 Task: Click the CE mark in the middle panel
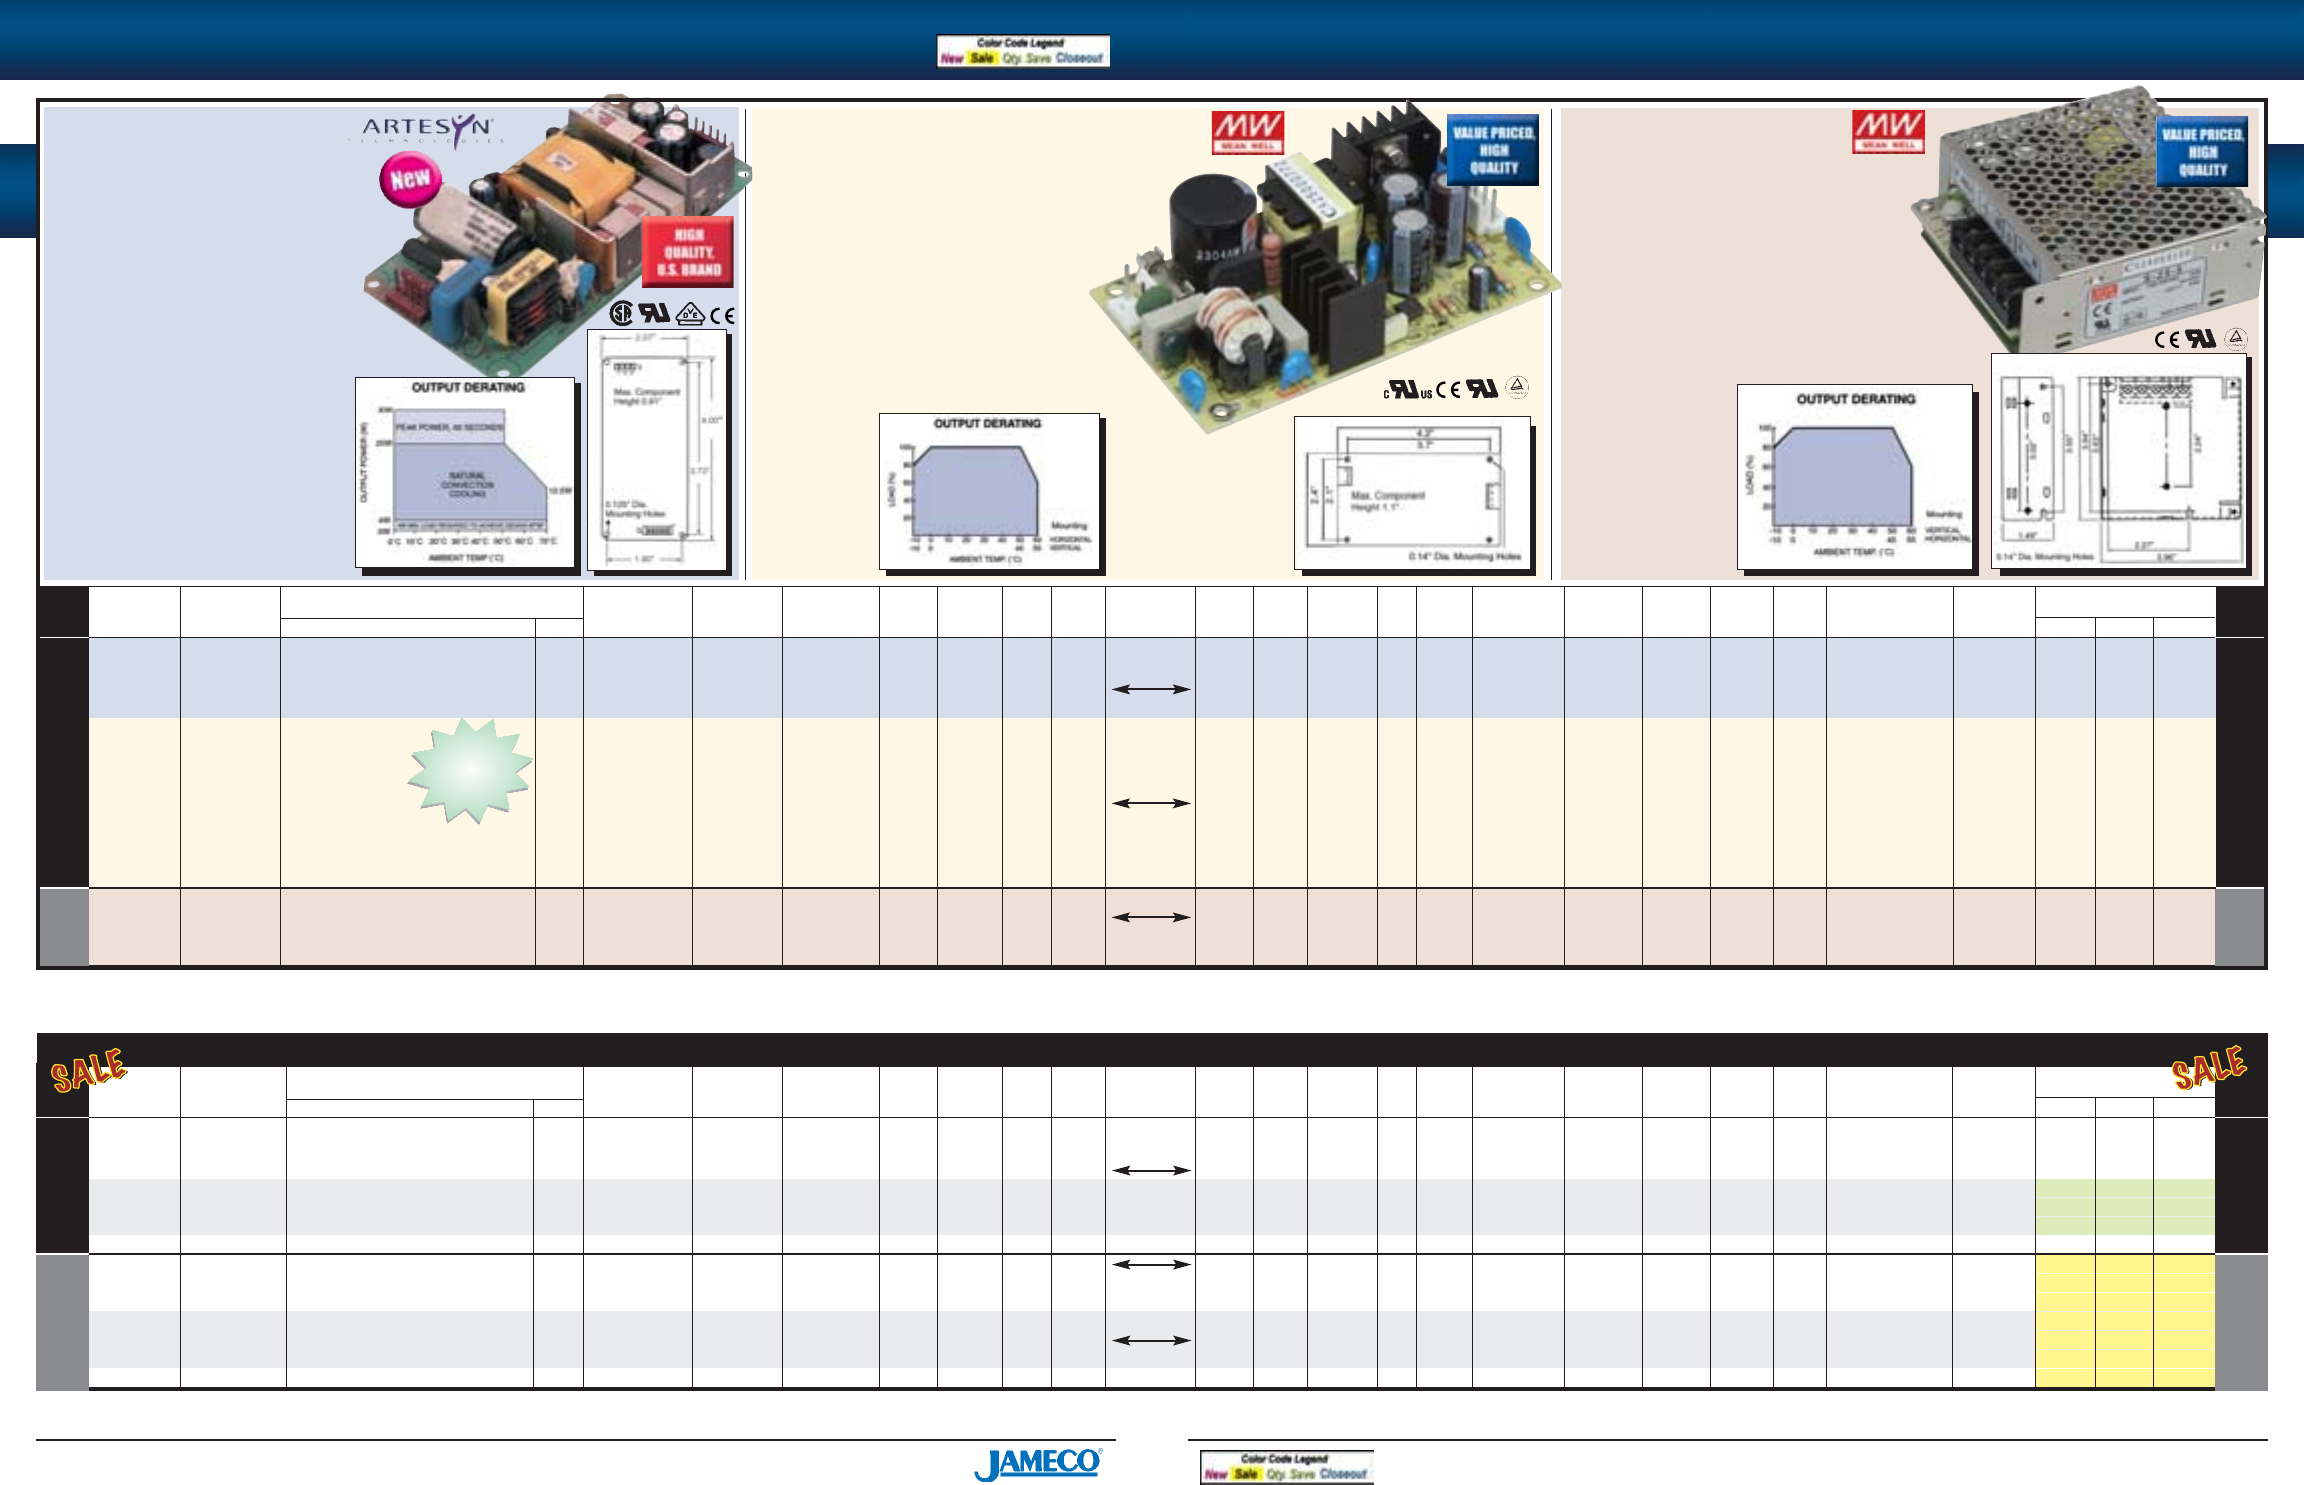pos(1448,389)
